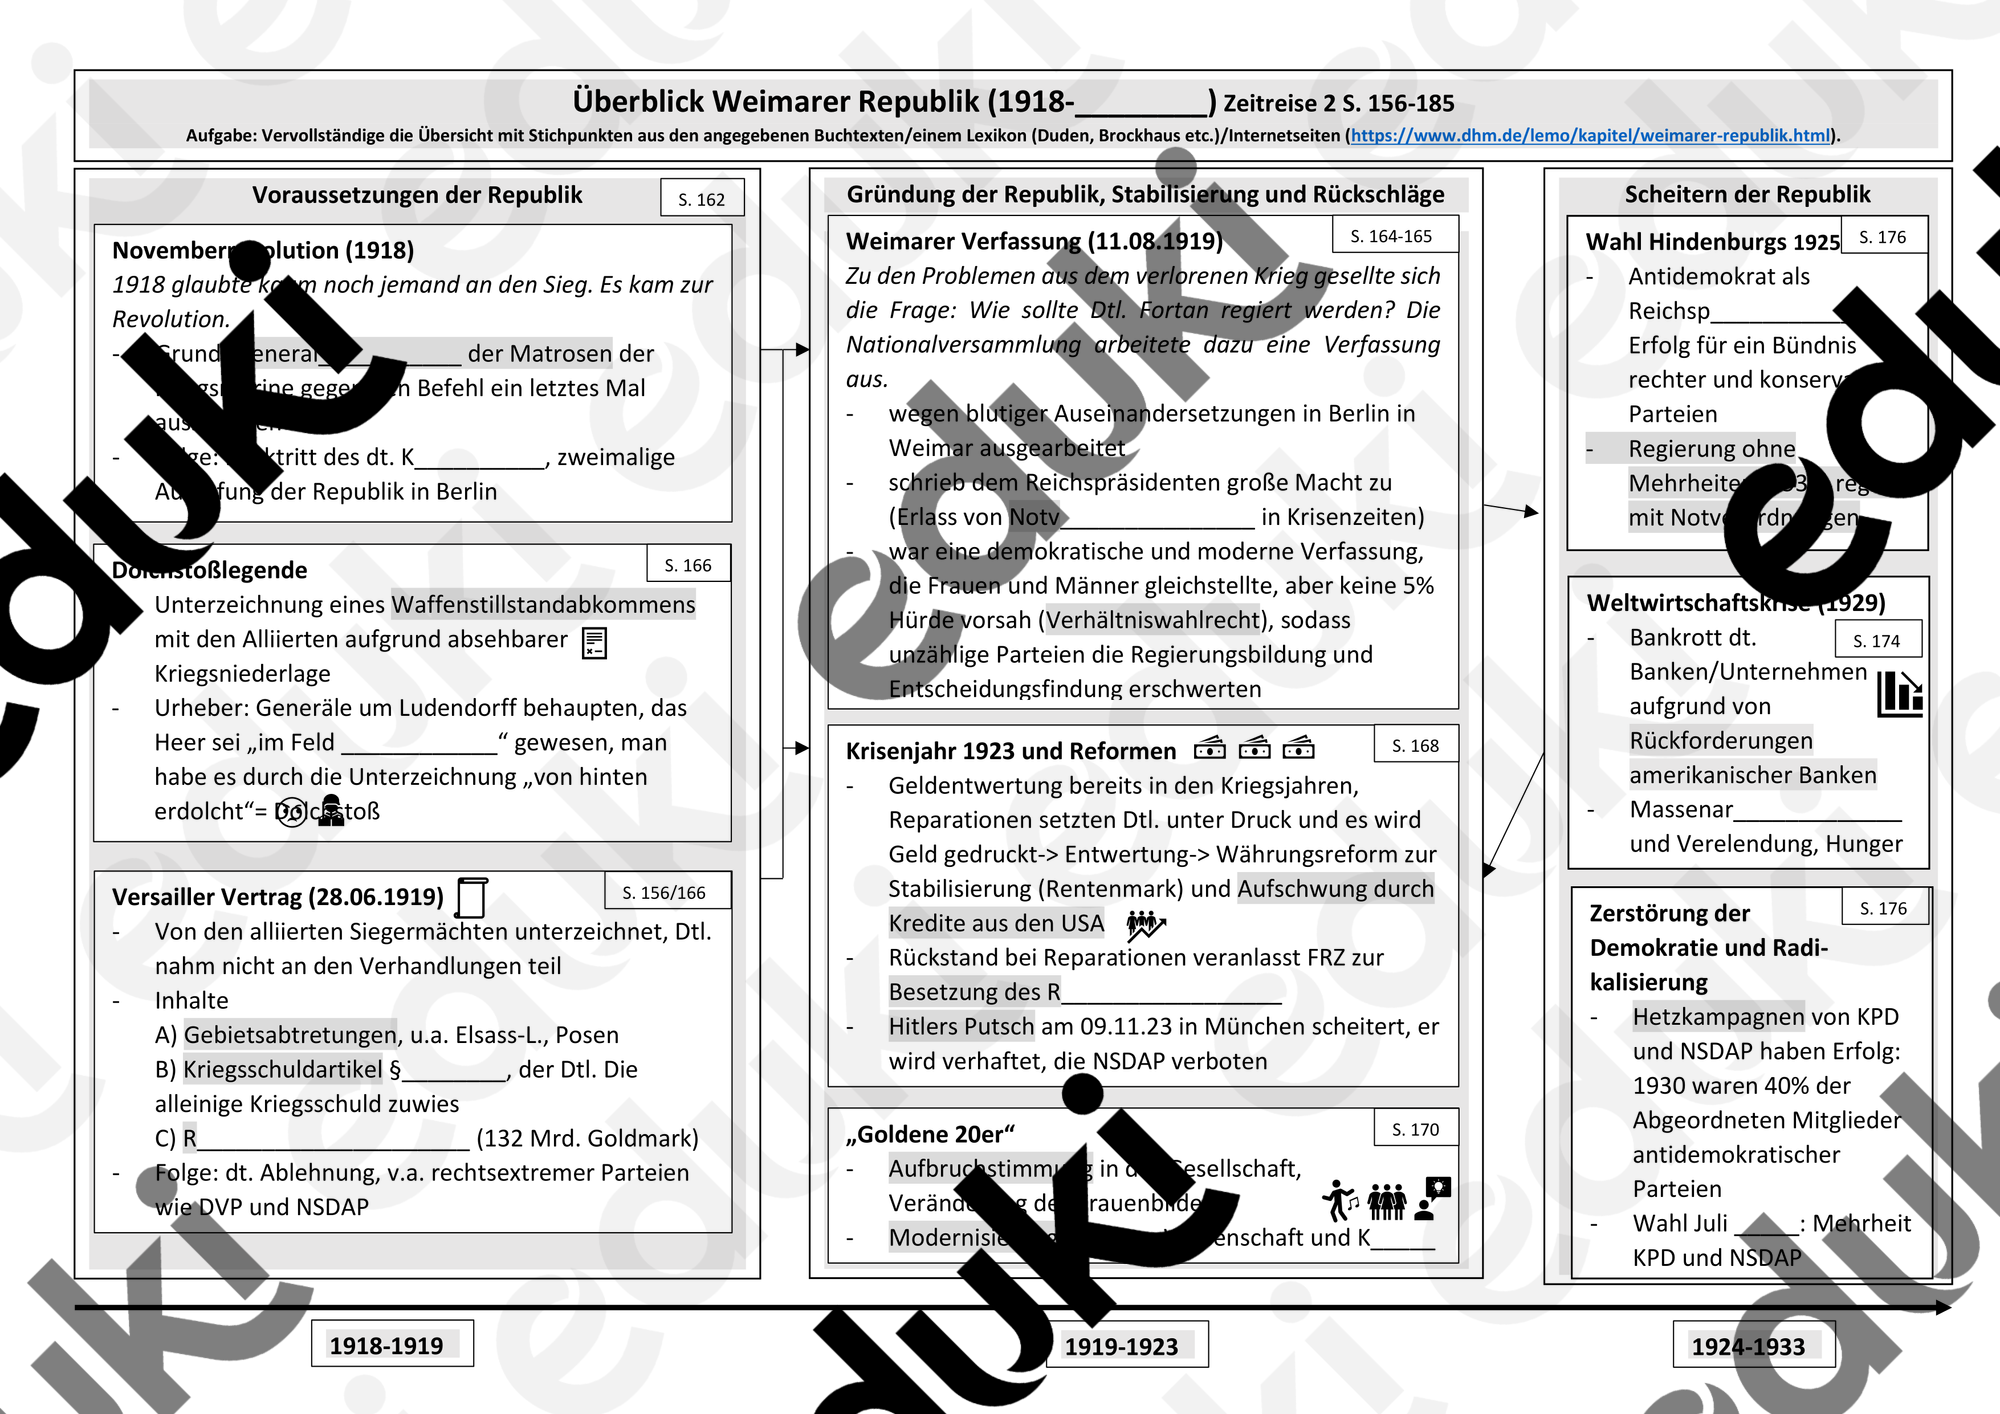Click the 'S. 170' page reference box
Screen dimensions: 2000x1414
point(1416,1129)
